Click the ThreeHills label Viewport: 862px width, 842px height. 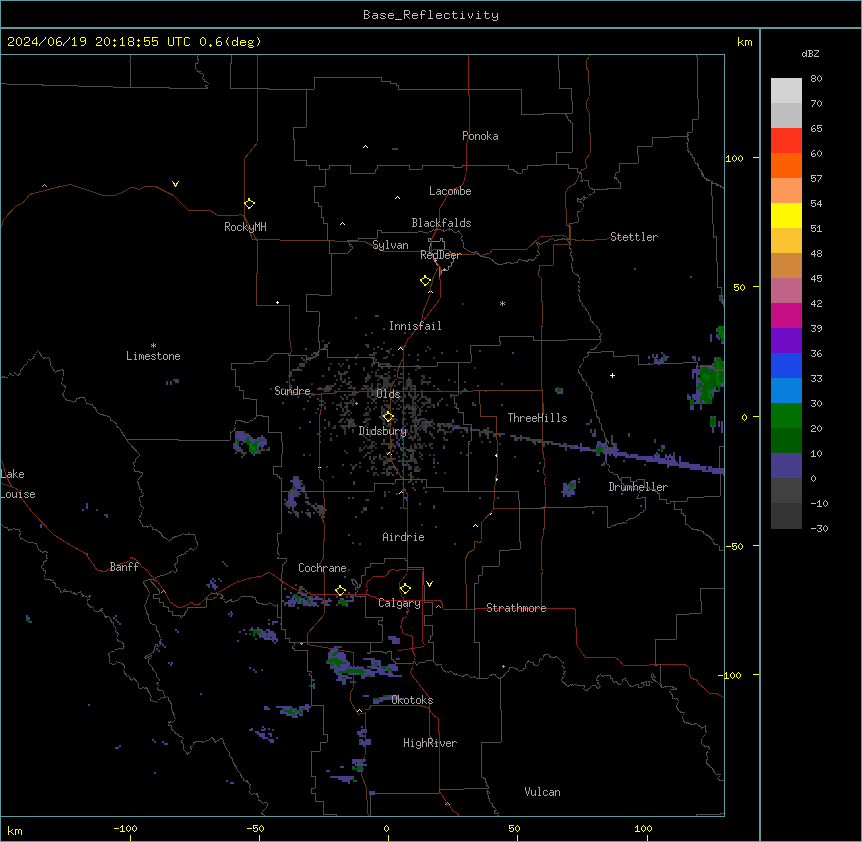click(x=537, y=418)
